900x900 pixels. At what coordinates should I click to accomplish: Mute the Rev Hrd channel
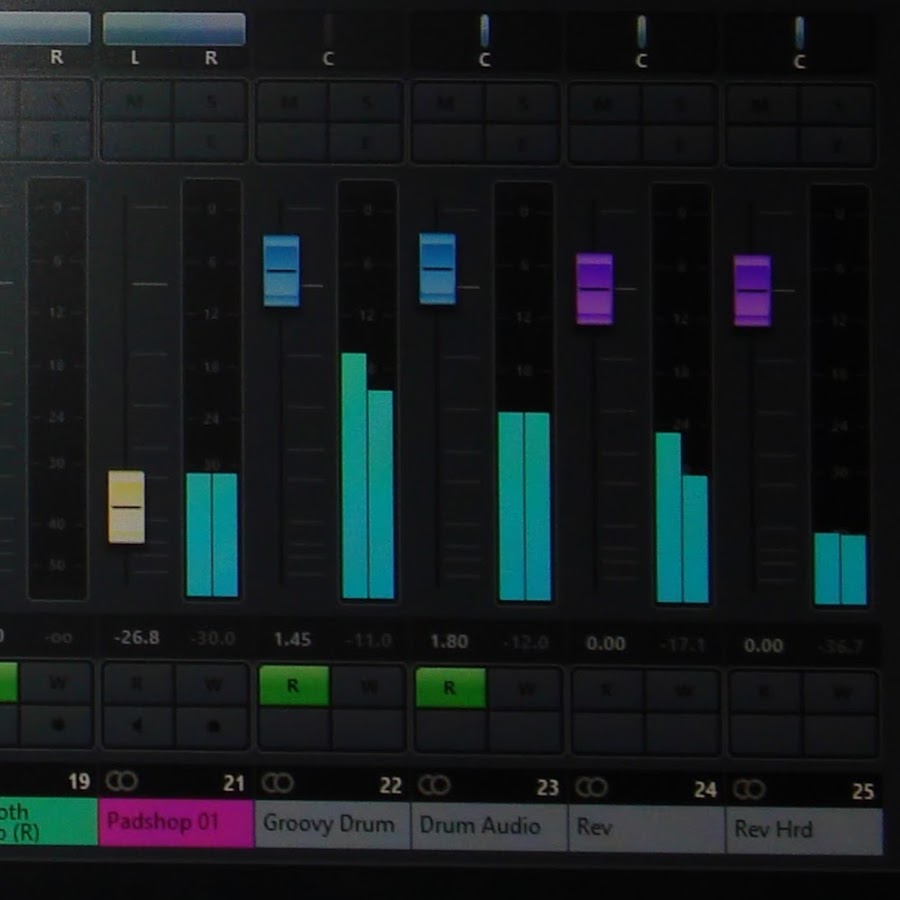[762, 107]
